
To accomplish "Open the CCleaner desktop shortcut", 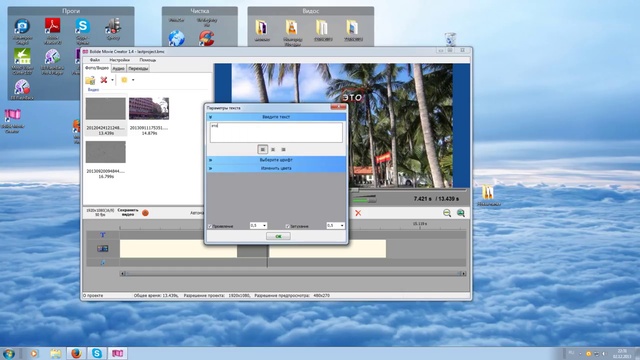I will point(207,38).
